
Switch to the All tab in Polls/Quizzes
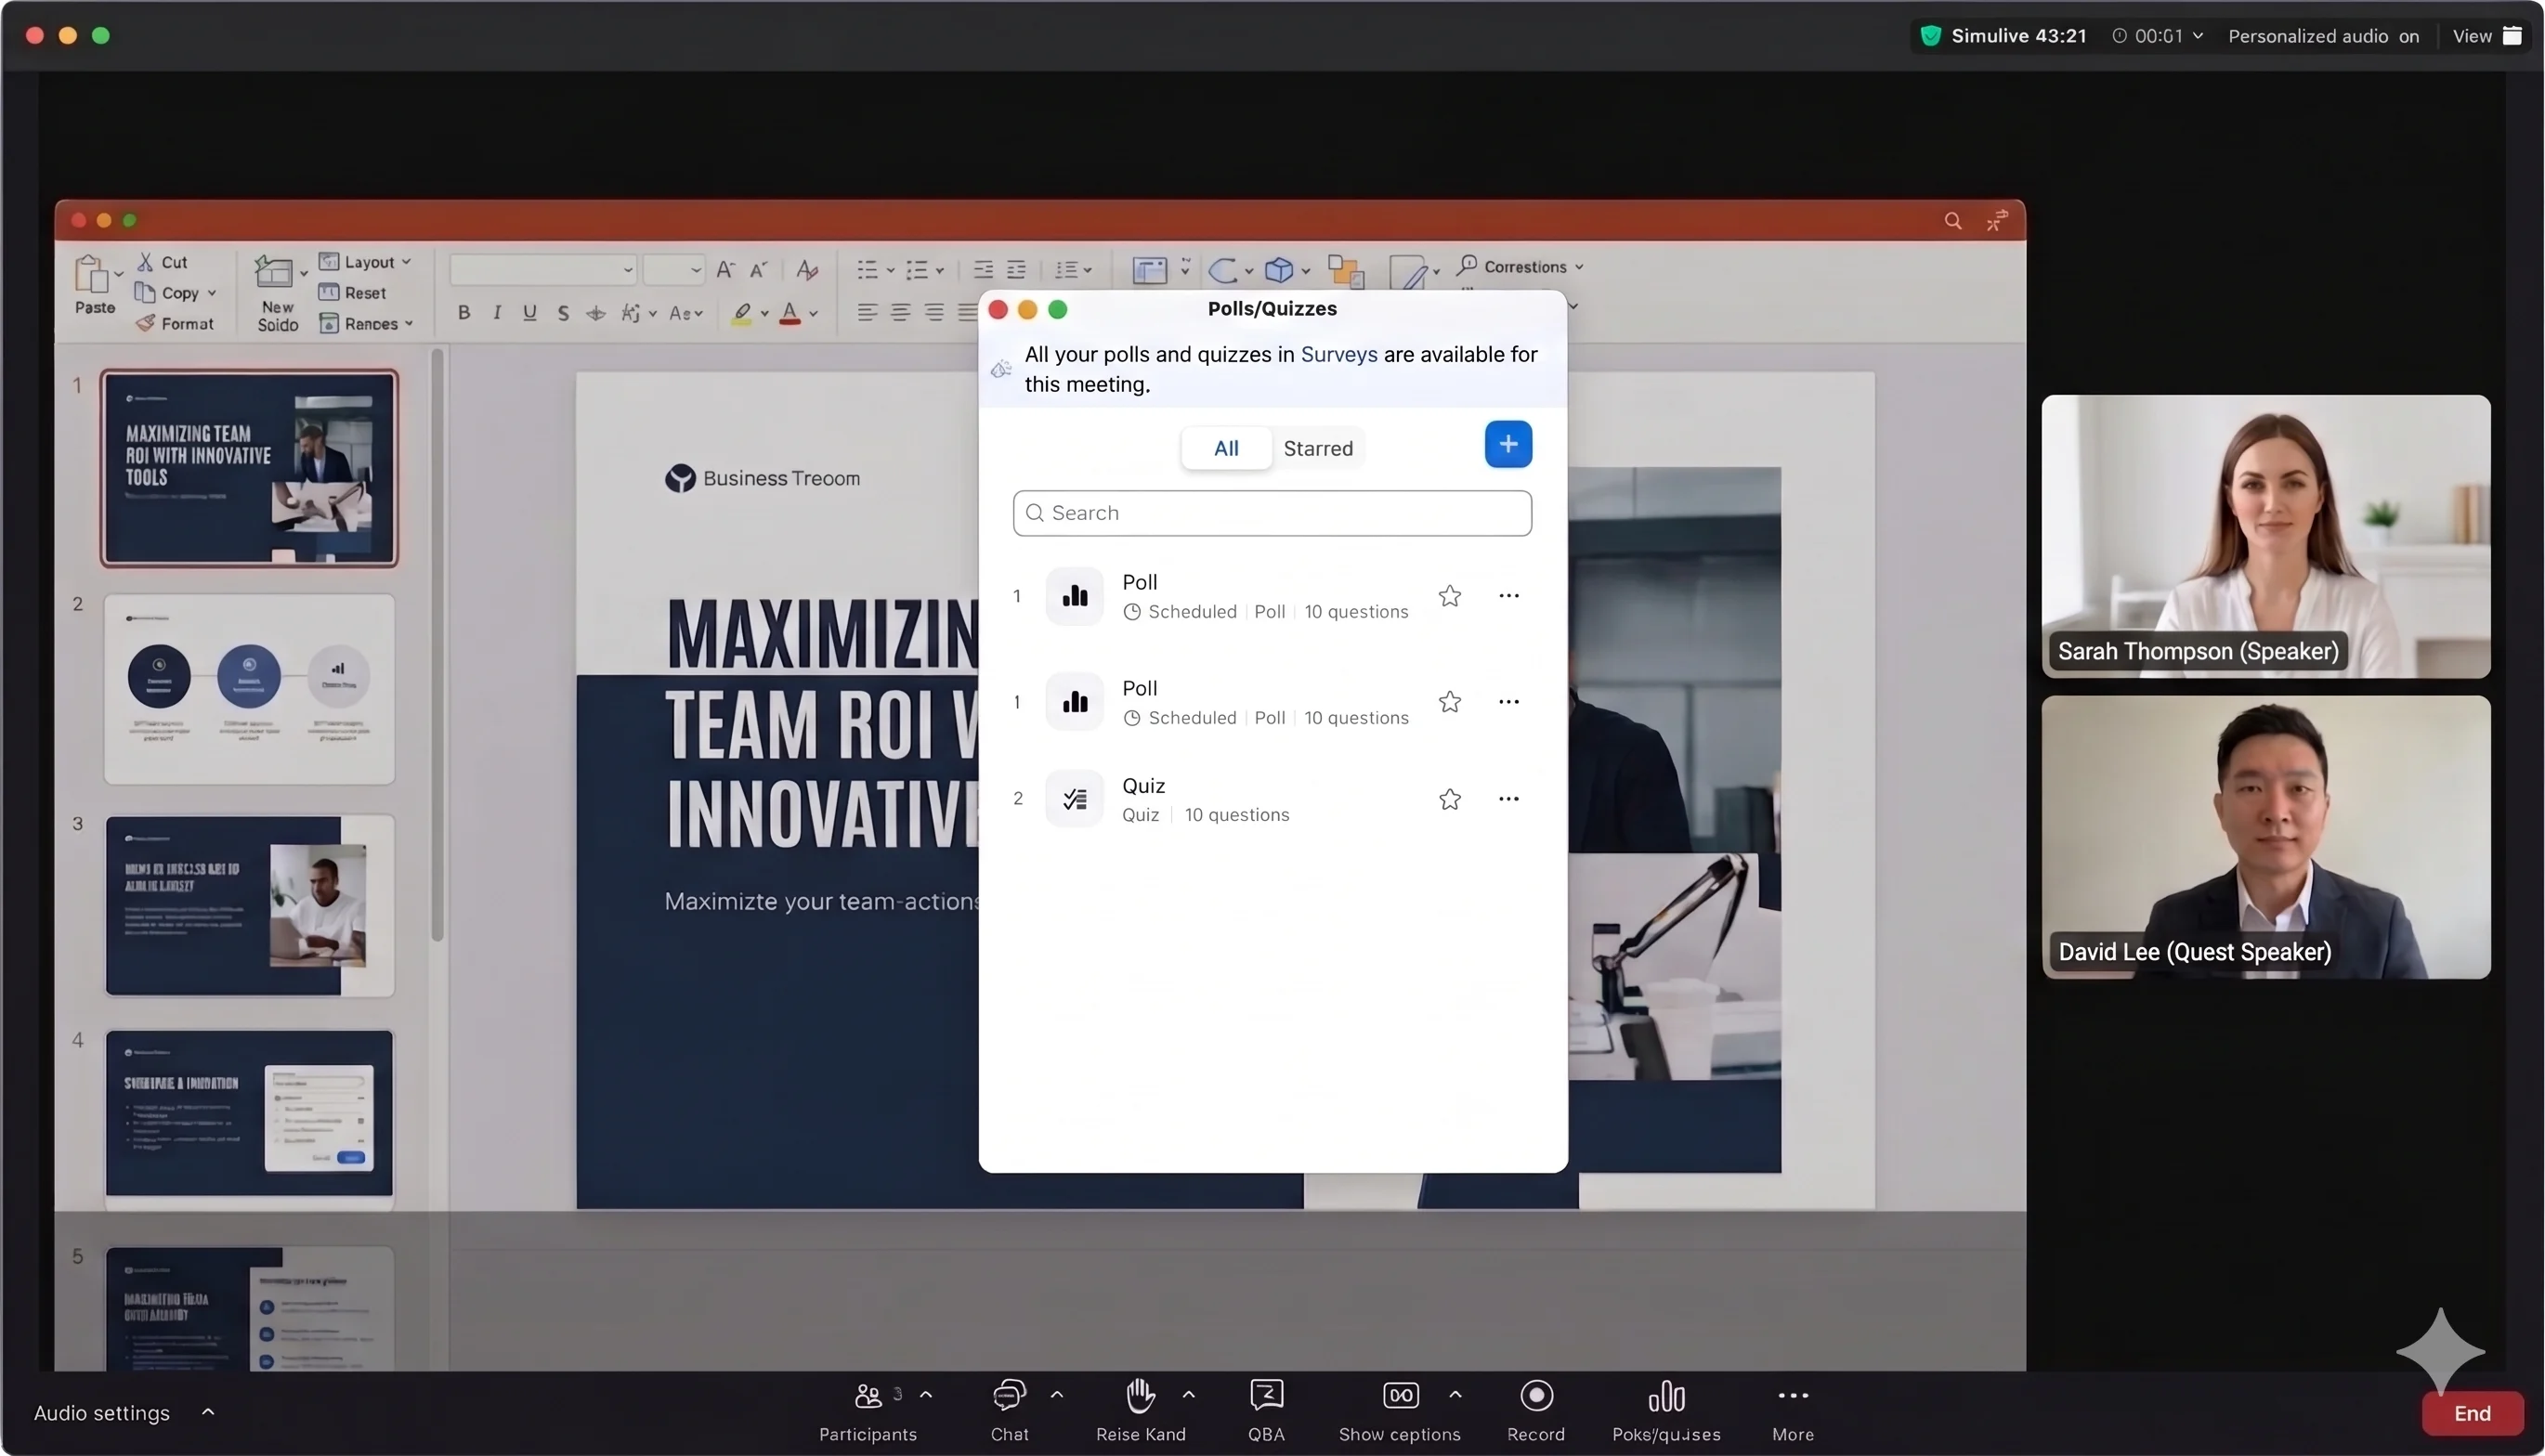pyautogui.click(x=1226, y=448)
